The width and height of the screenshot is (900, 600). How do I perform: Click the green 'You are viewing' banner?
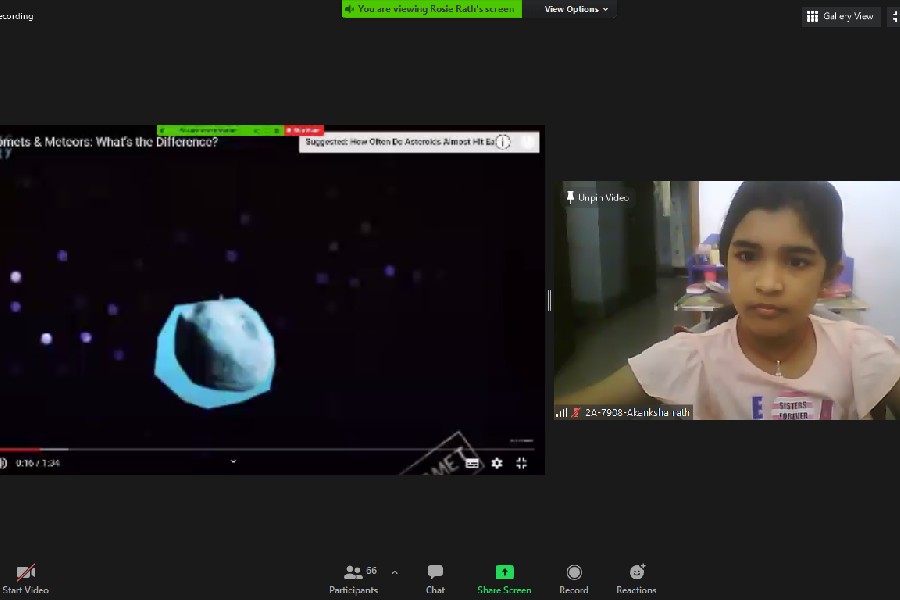[x=430, y=9]
